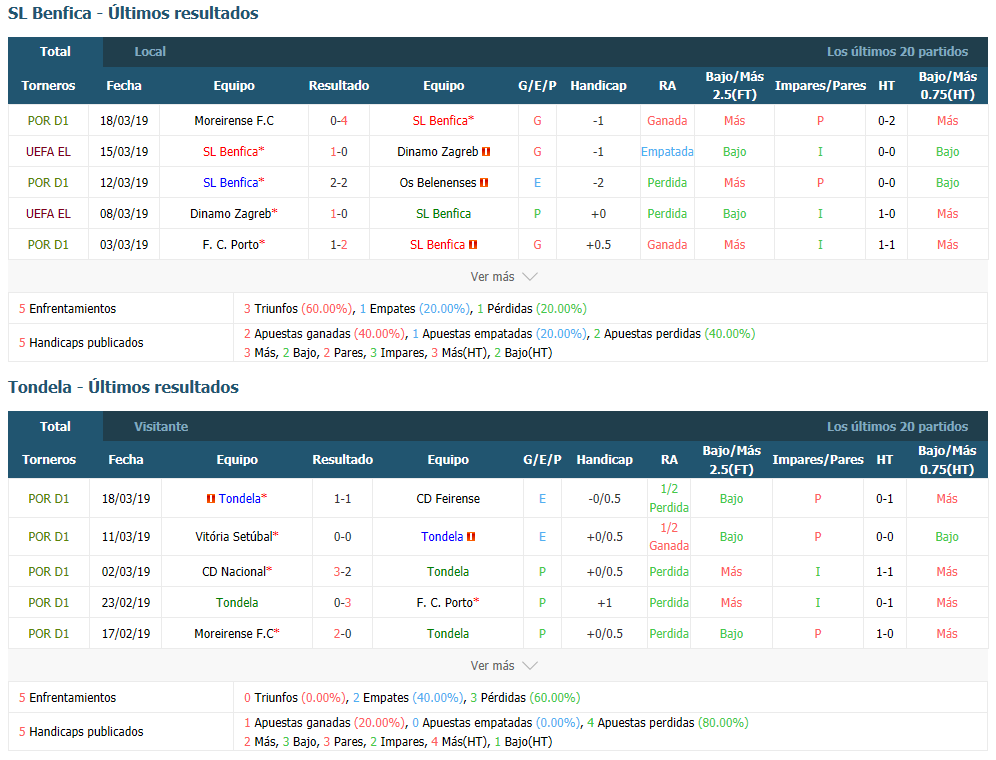Screen dimensions: 996x760
Task: Open Moreirense F.C link in the 17/02/19 row
Action: coord(234,634)
